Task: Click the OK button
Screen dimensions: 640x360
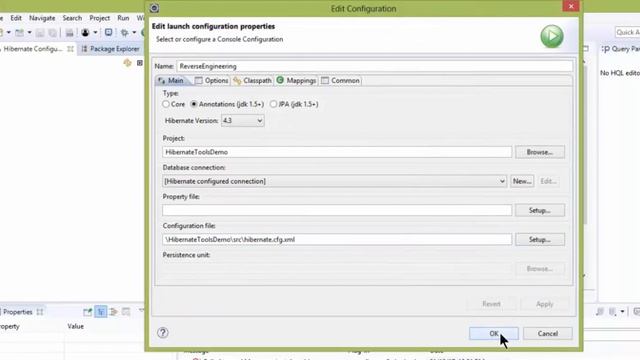Action: [x=494, y=333]
